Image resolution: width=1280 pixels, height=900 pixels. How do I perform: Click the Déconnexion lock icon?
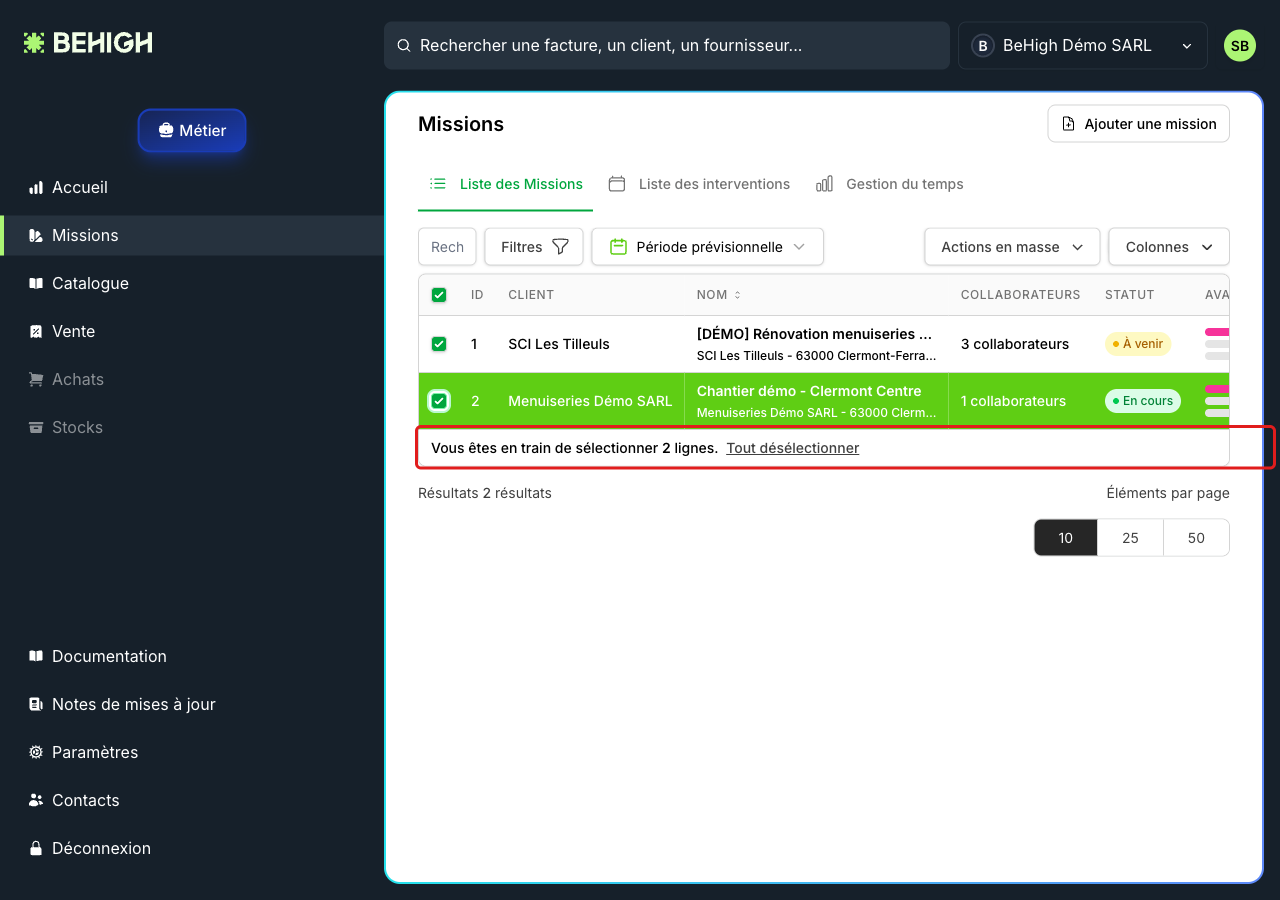coord(36,848)
